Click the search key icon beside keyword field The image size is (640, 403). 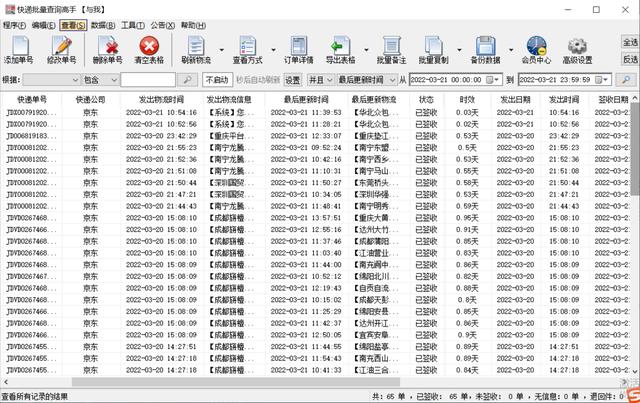click(187, 80)
